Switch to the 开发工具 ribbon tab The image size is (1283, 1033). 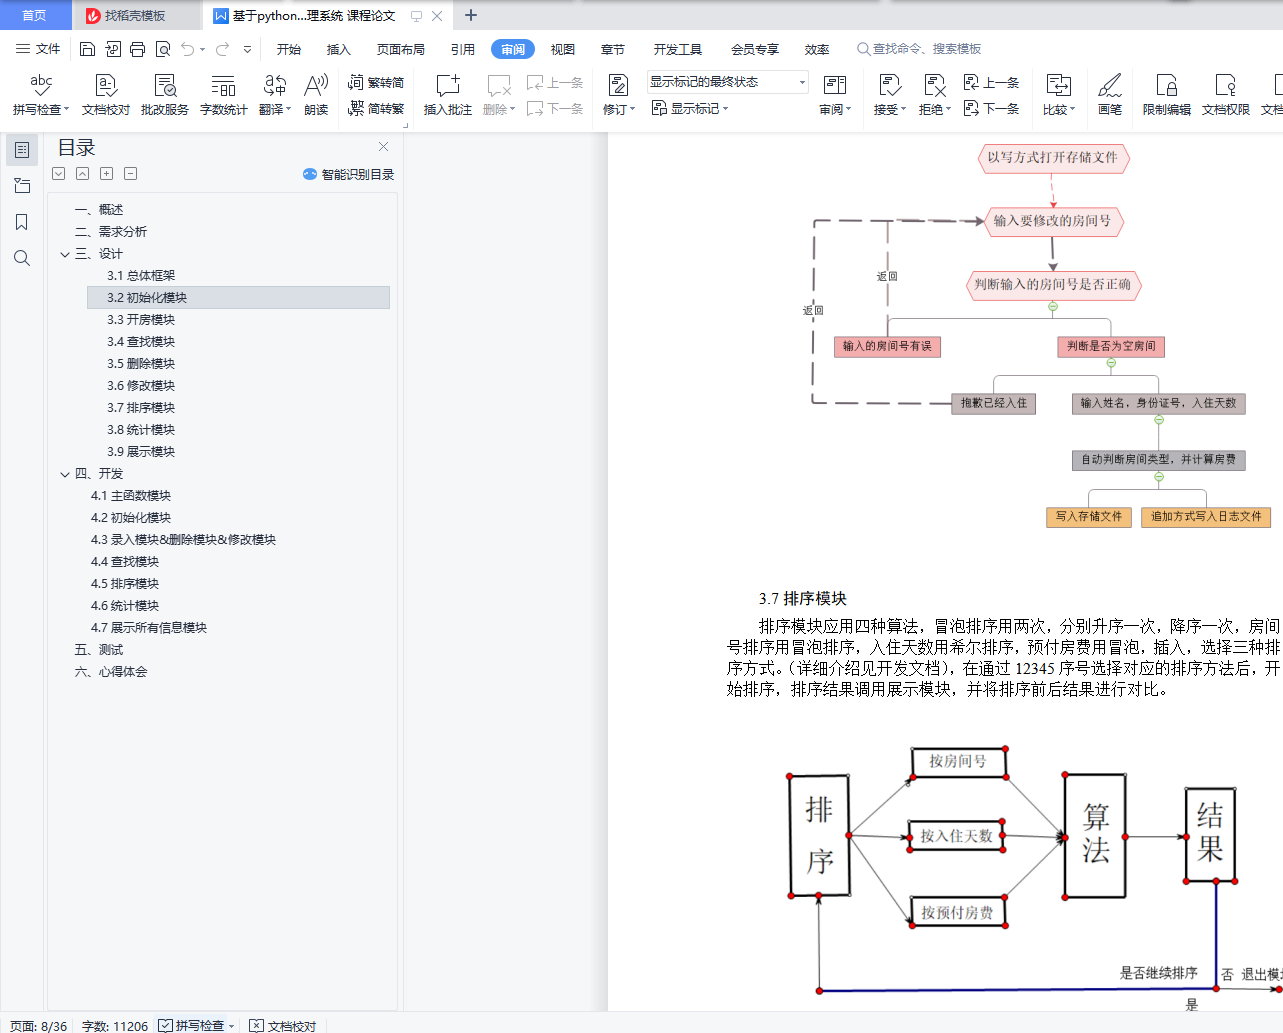coord(678,49)
